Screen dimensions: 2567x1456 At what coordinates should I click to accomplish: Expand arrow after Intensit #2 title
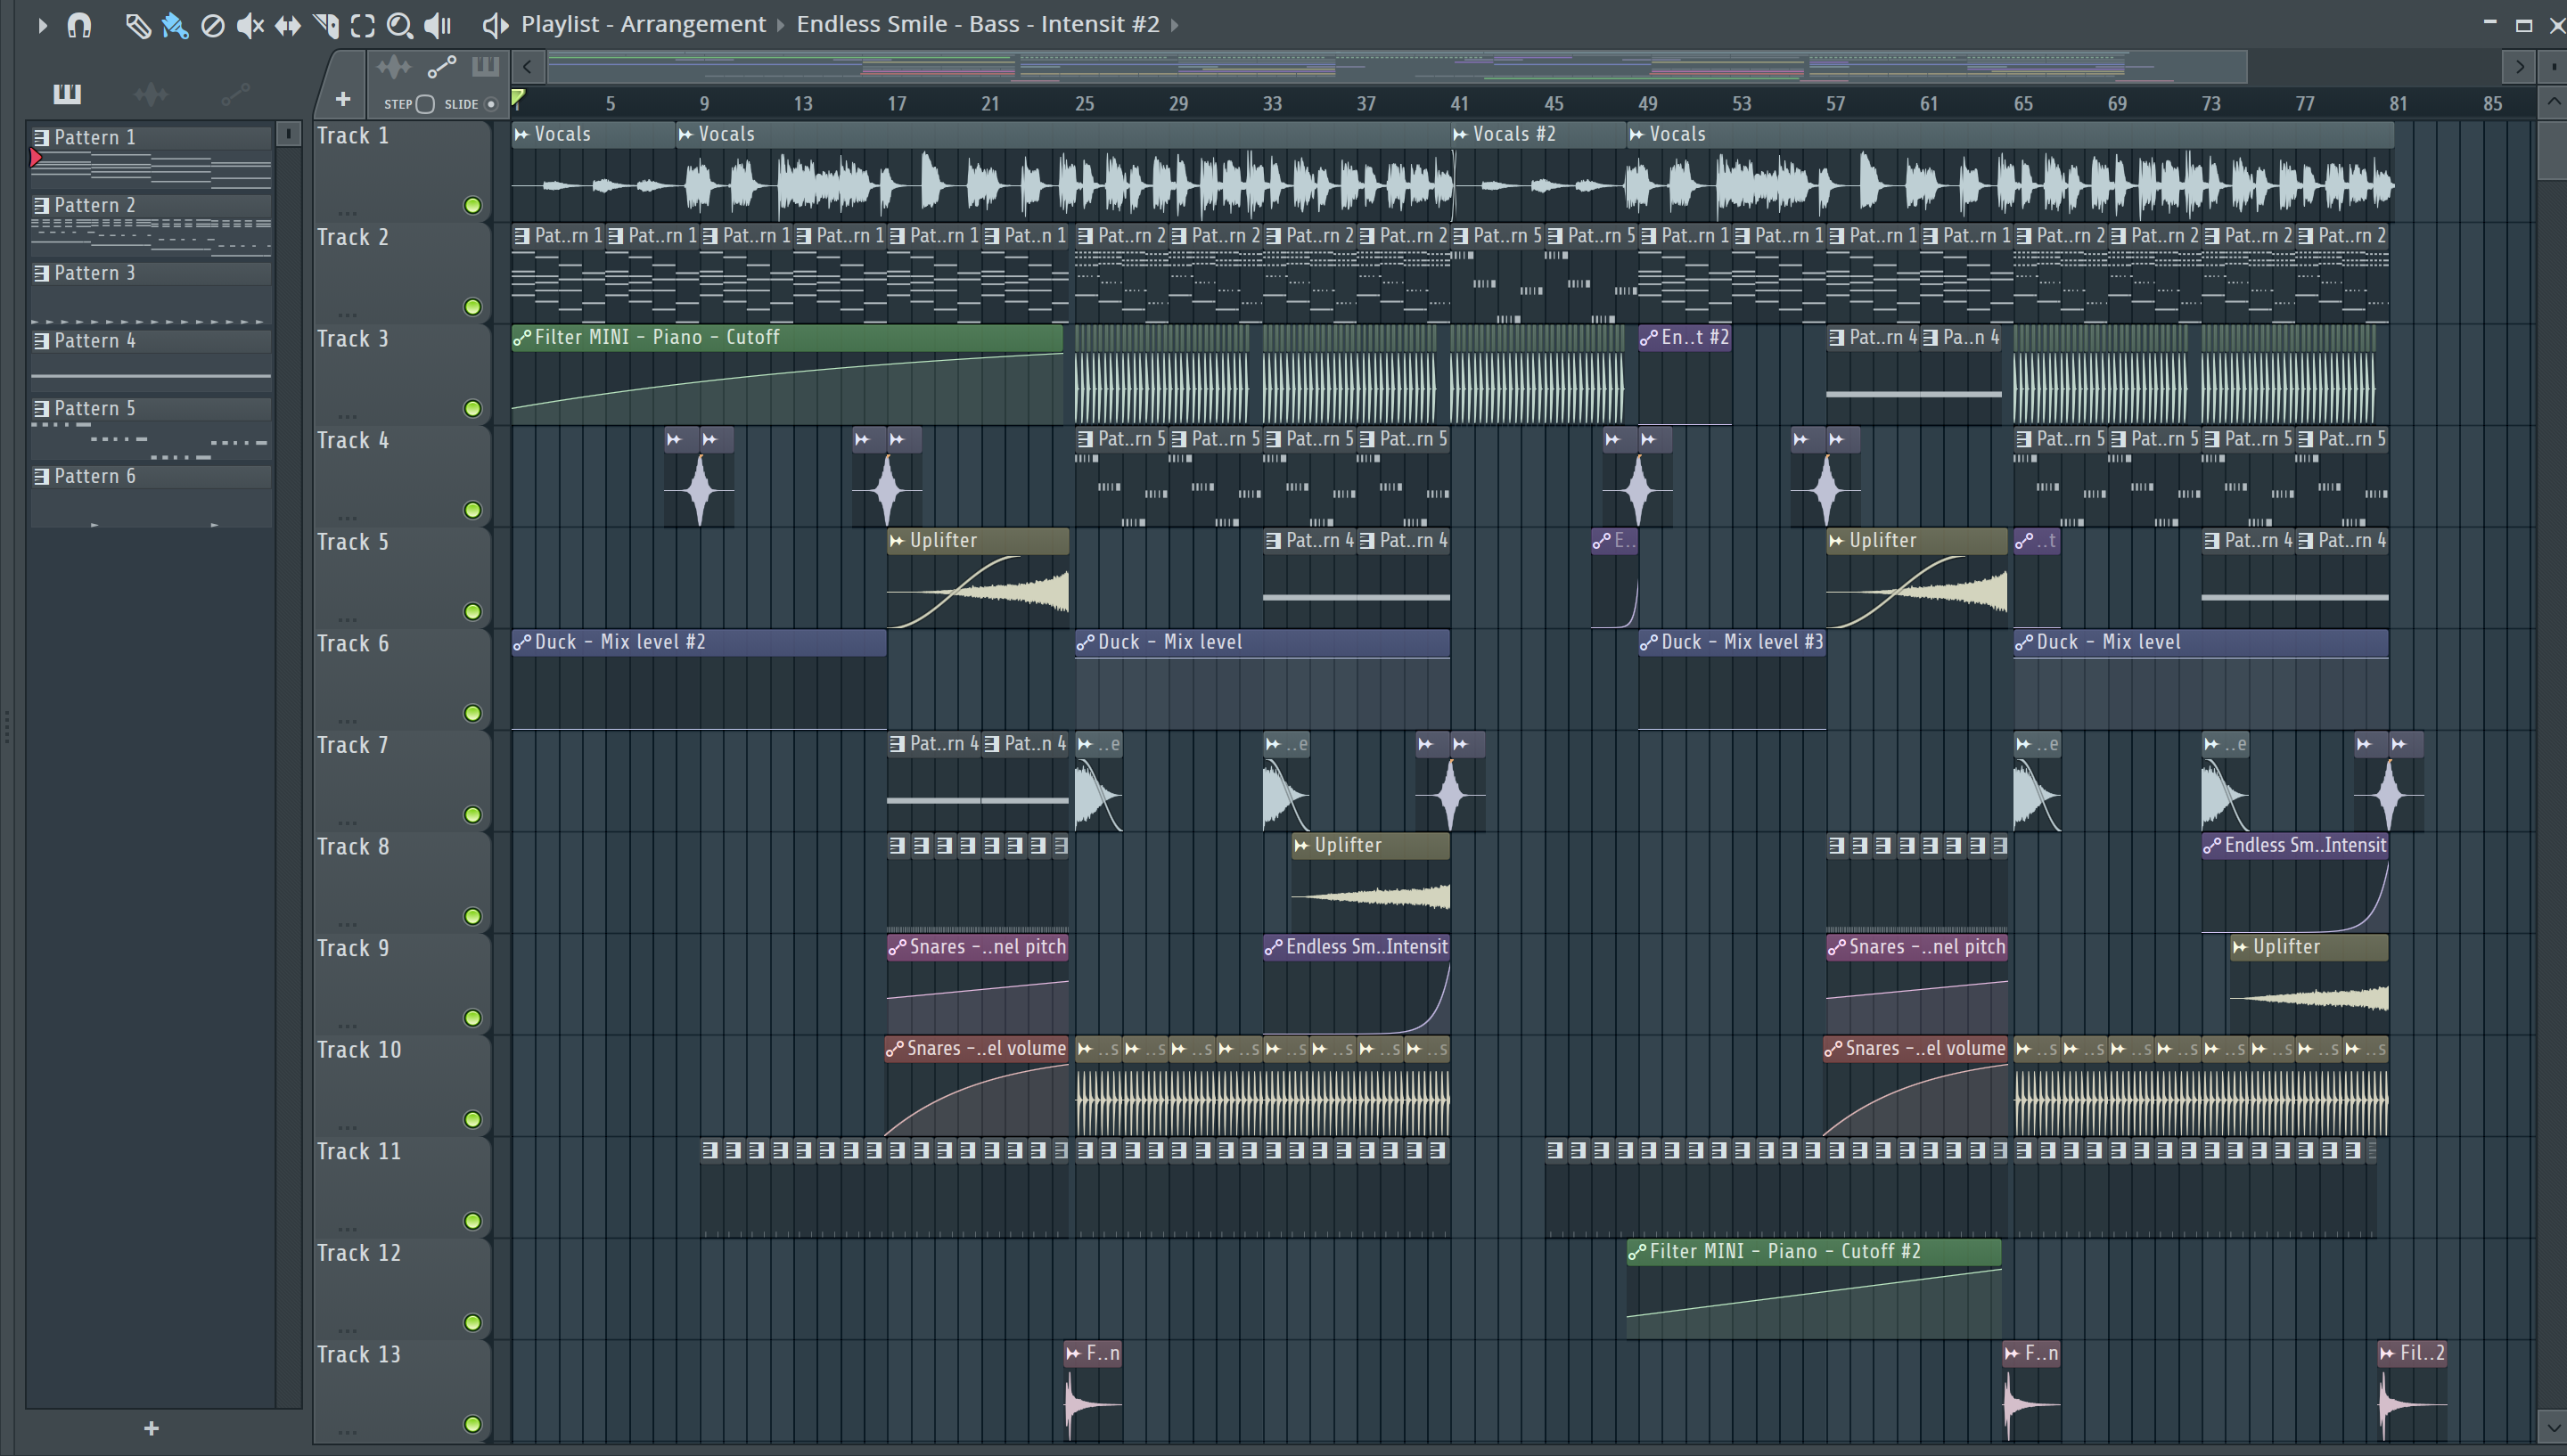(1175, 24)
